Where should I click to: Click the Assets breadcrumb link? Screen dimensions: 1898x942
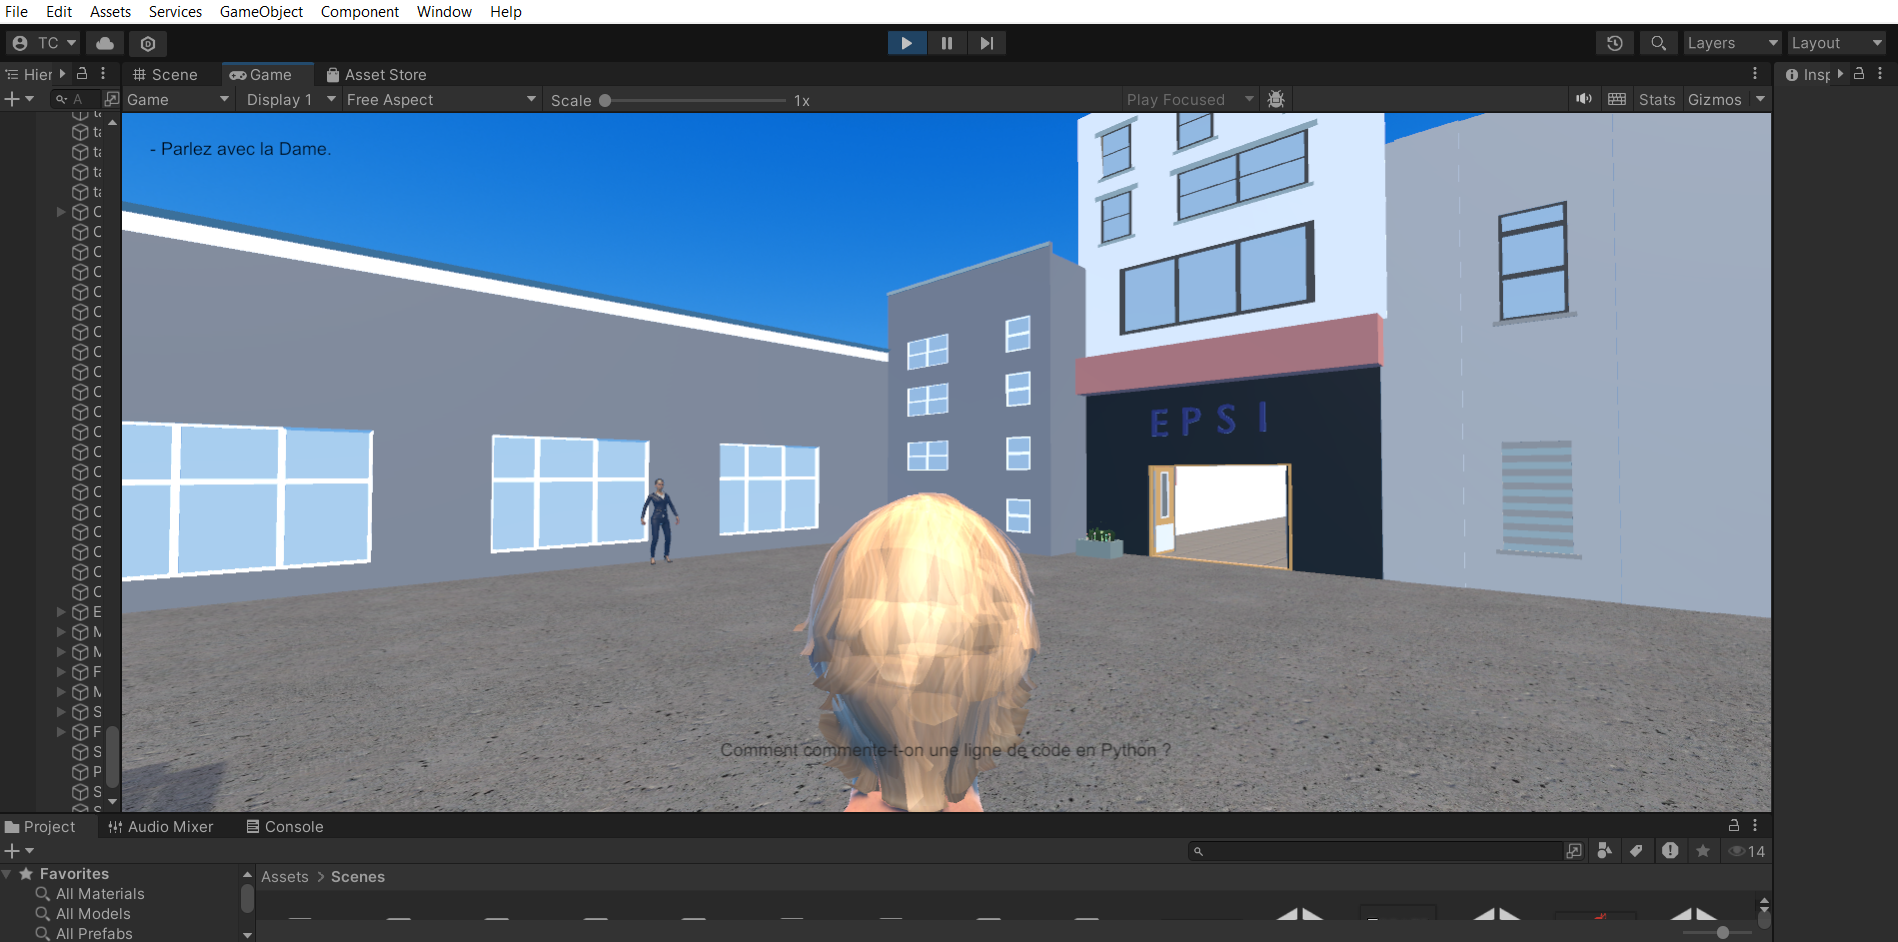coord(285,877)
